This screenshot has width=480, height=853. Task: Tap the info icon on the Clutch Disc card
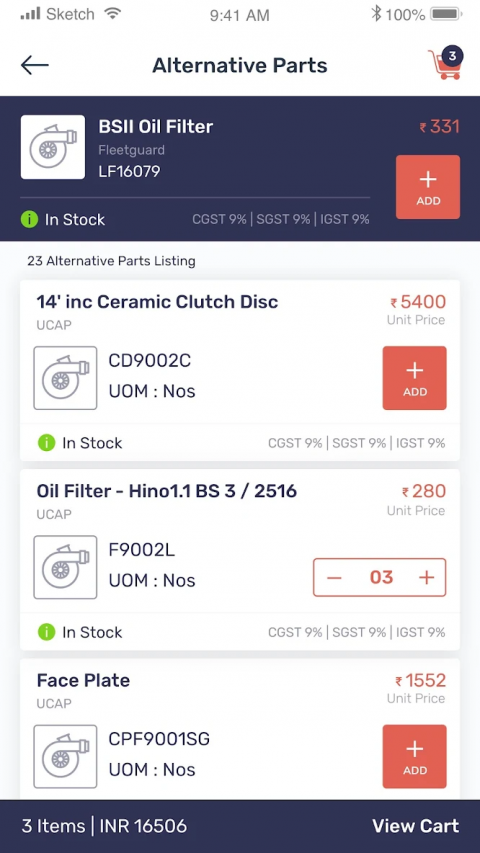pyautogui.click(x=47, y=443)
